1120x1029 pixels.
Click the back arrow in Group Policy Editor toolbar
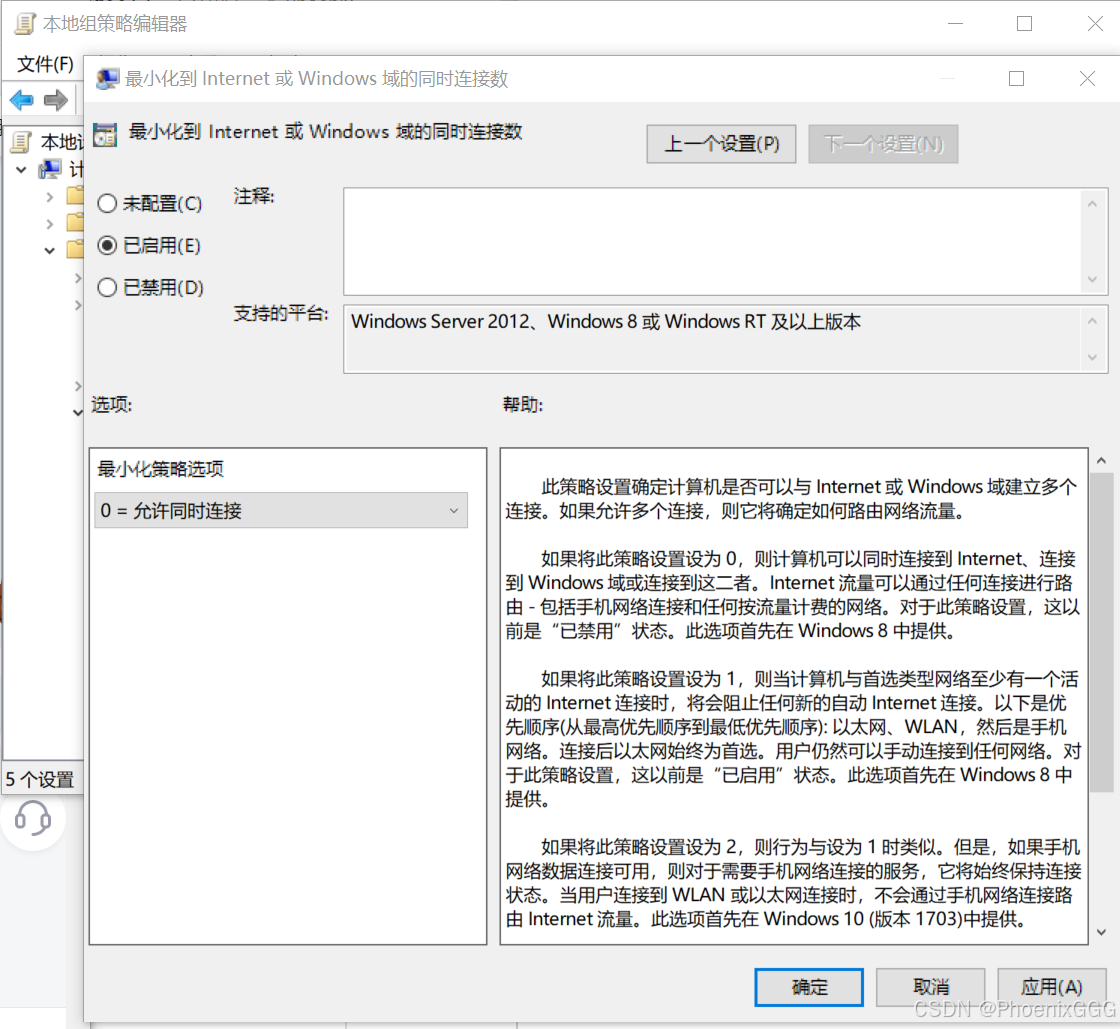click(21, 100)
